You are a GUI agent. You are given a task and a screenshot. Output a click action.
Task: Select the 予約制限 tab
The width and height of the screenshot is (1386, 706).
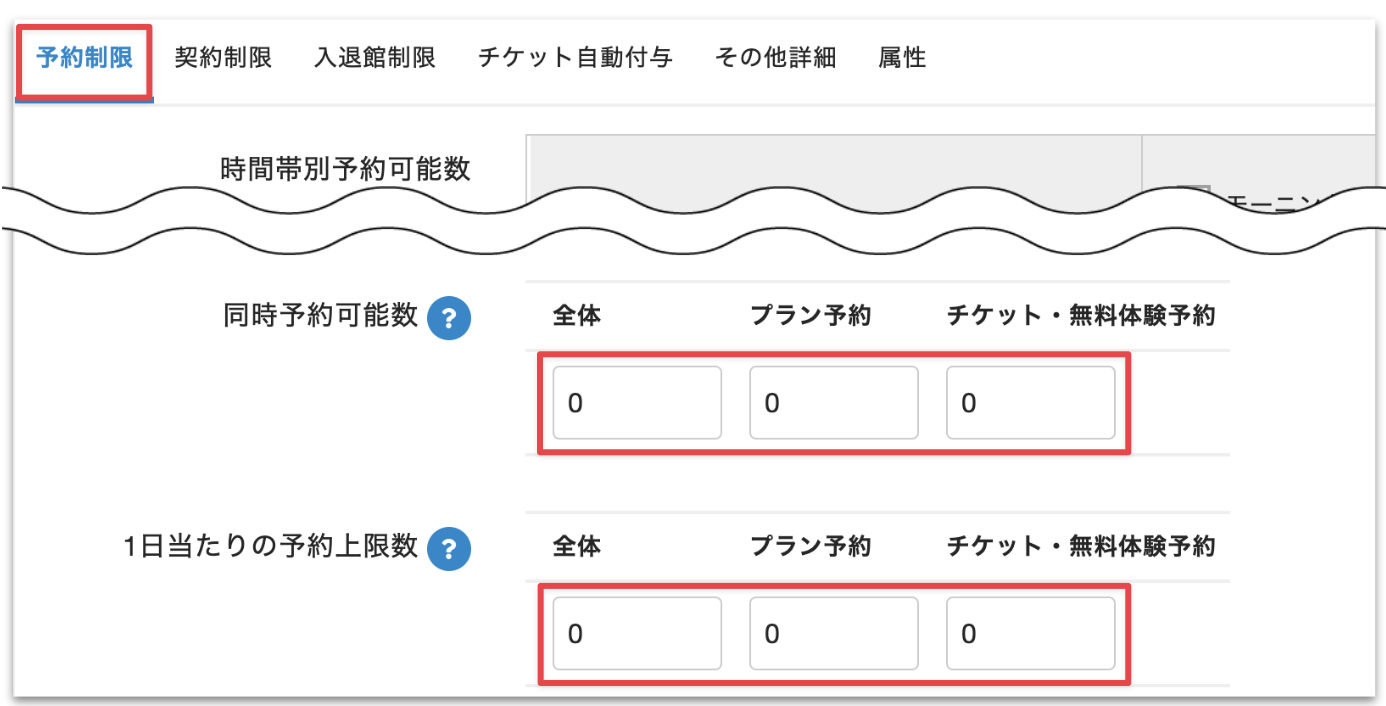84,58
